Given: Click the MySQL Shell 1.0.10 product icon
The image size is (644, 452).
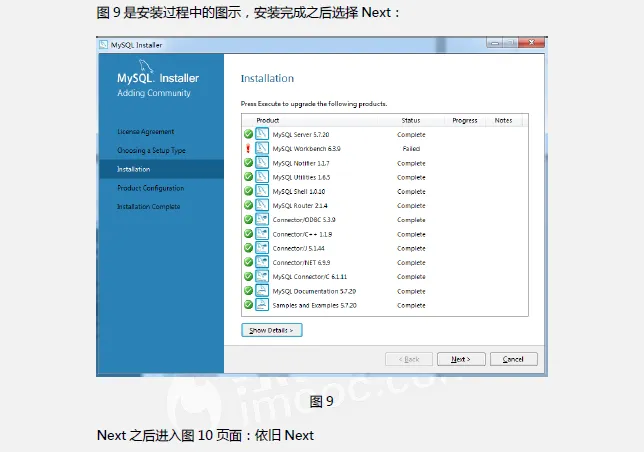Looking at the screenshot, I should tap(262, 191).
